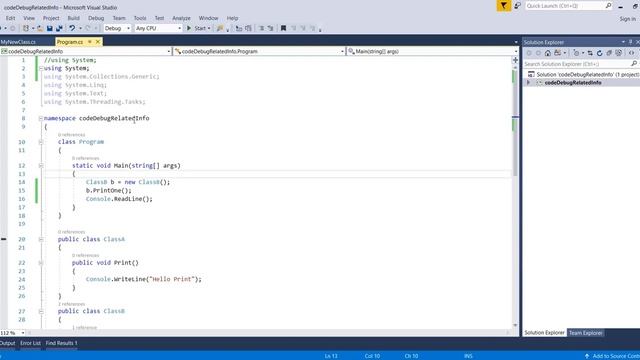The width and height of the screenshot is (640, 360).
Task: Jump to previous bookmark icon
Action: click(293, 28)
